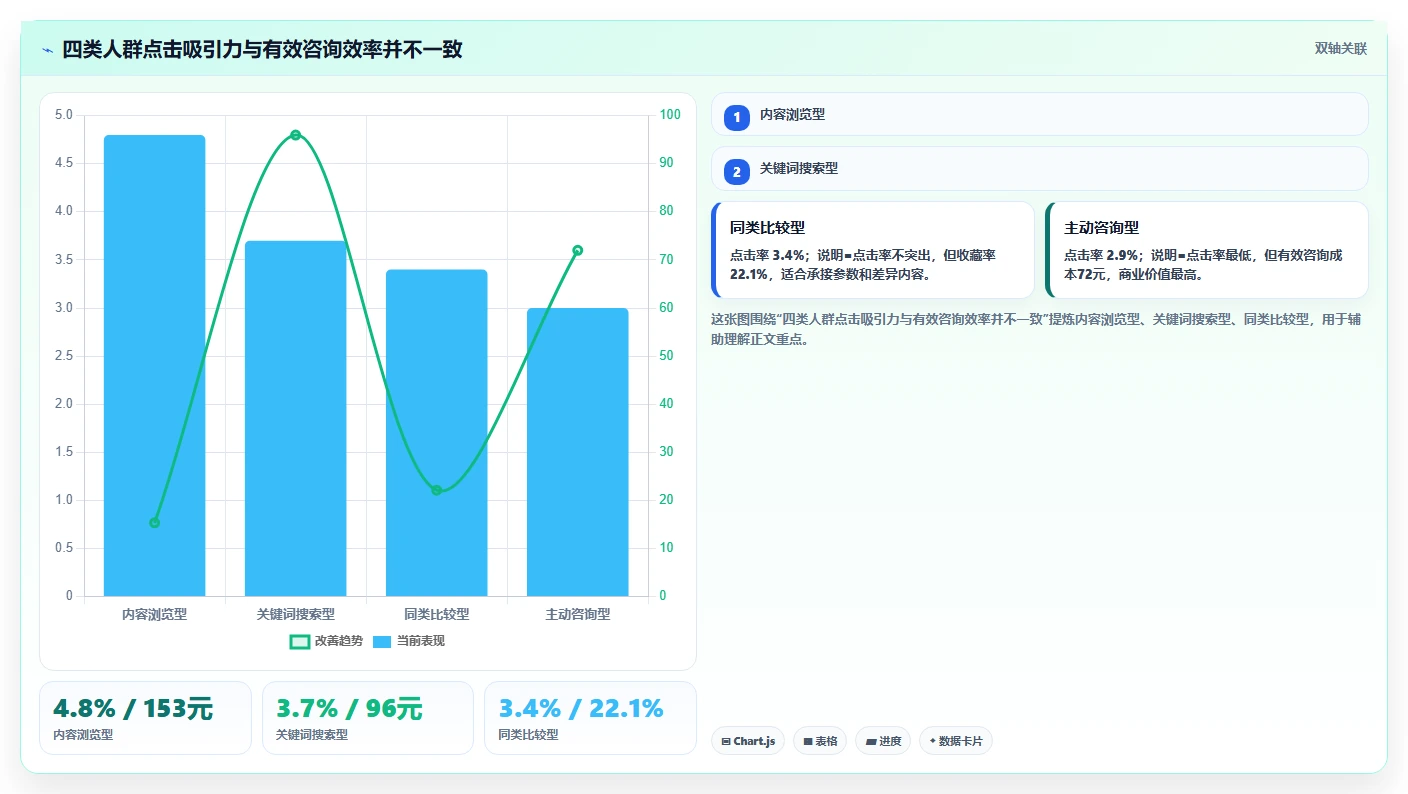Select the 数据卡片 tag chip
Screen dimensions: 1408x794
coord(955,741)
